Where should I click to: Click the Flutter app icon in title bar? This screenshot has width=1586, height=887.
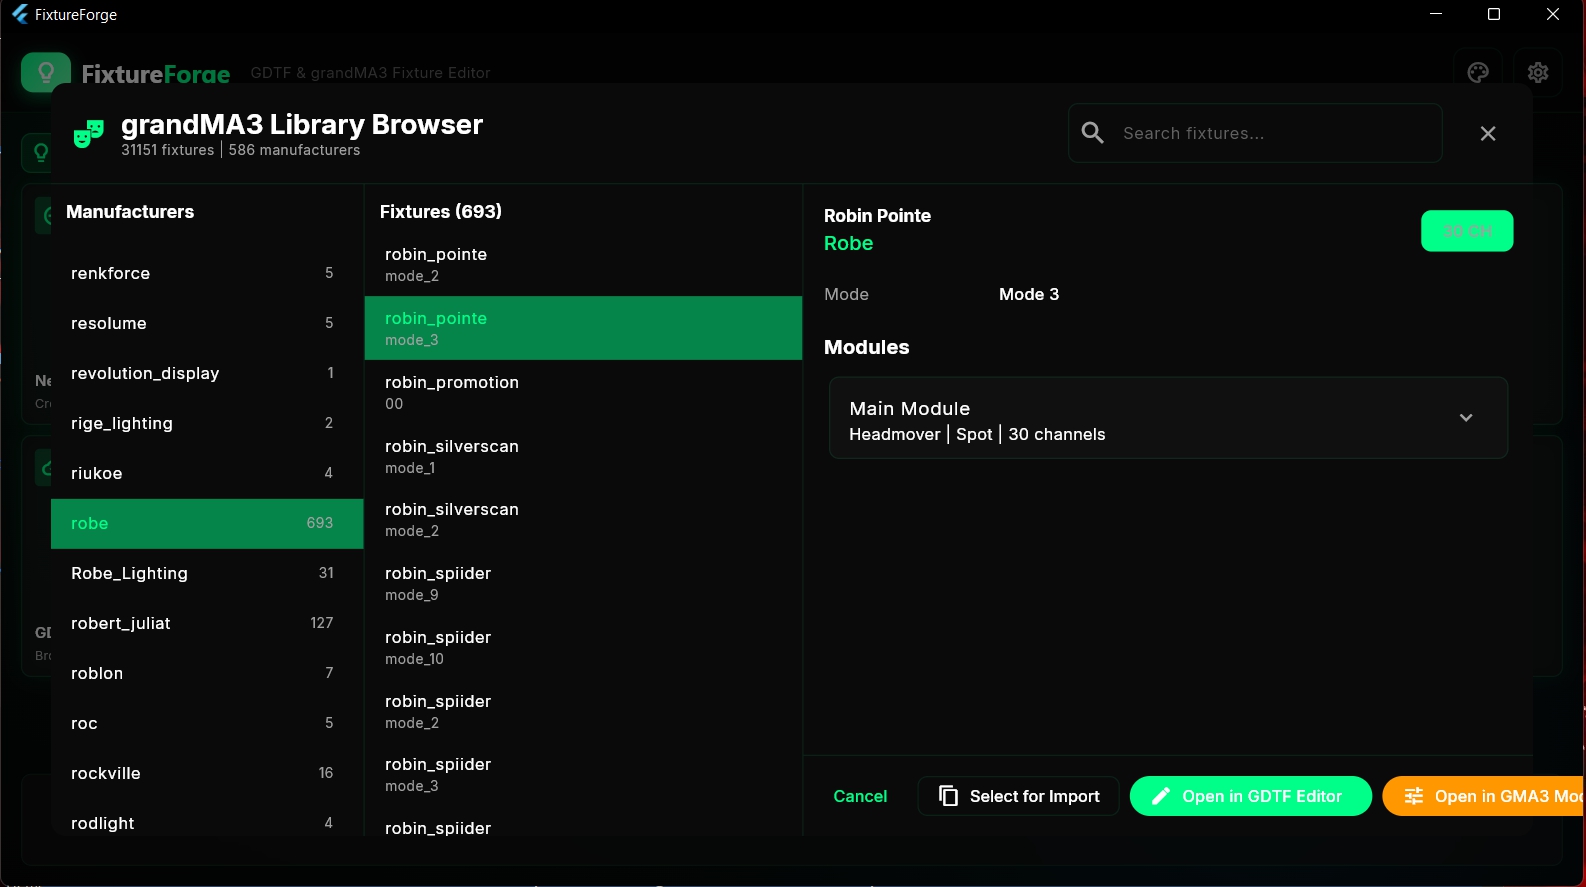click(x=20, y=14)
